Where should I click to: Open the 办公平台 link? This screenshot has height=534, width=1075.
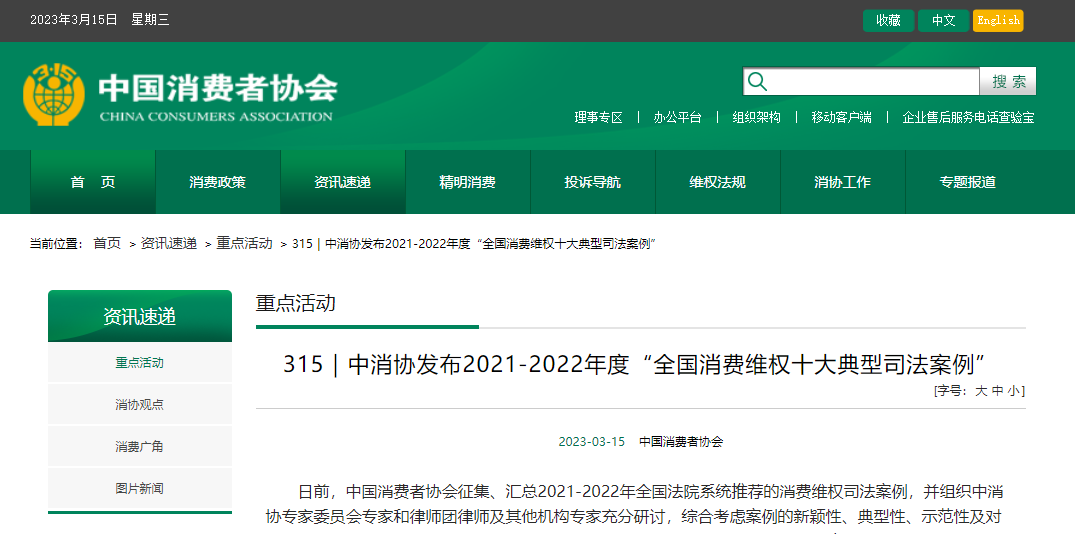[677, 117]
